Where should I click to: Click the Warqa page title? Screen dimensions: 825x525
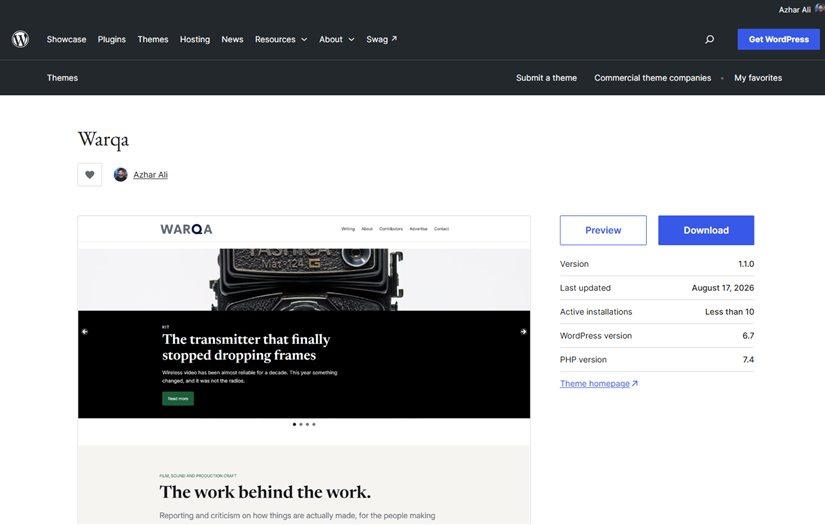103,140
